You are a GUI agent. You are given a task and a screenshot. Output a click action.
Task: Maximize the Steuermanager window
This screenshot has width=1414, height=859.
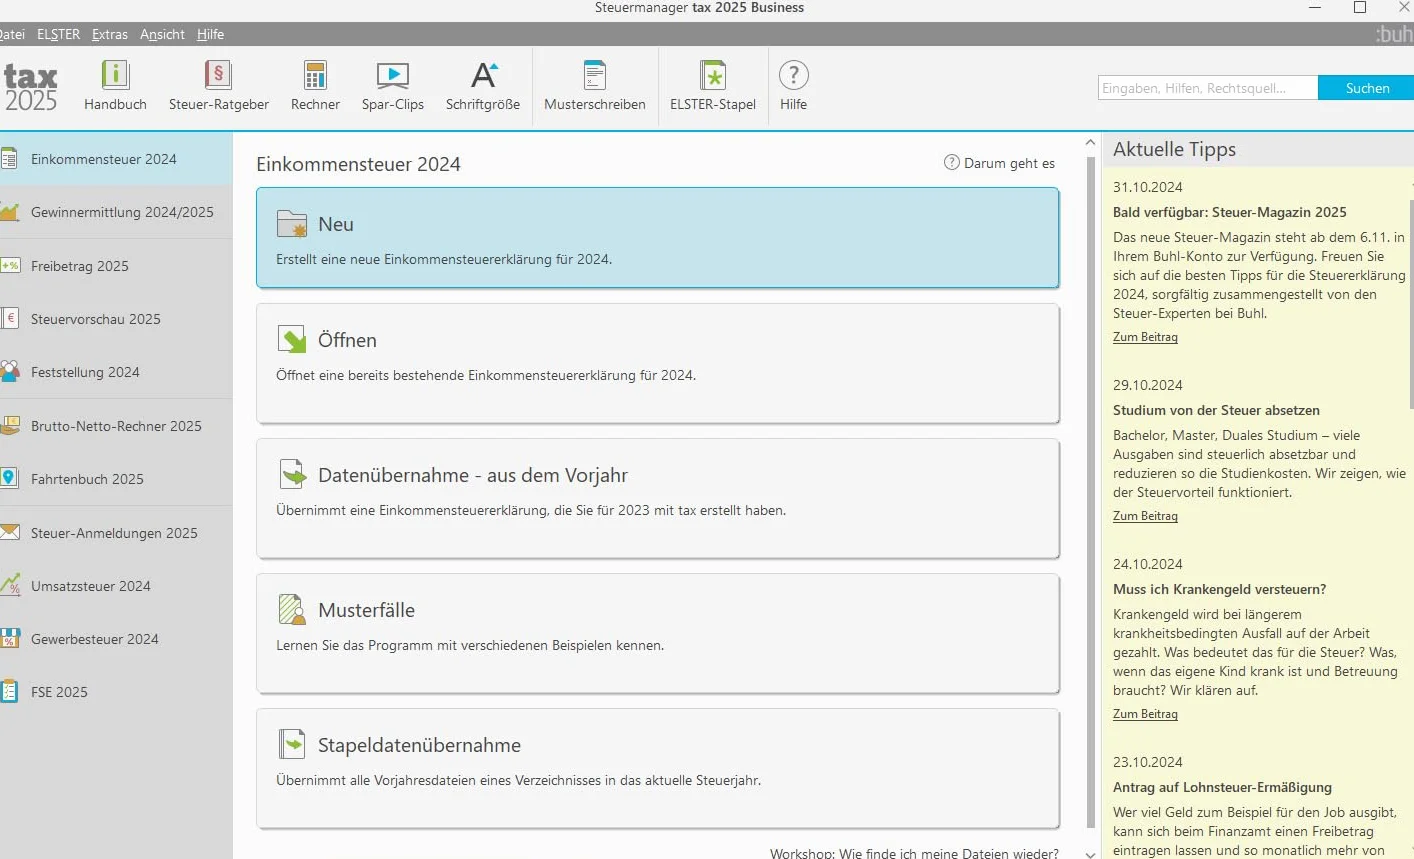pyautogui.click(x=1359, y=7)
